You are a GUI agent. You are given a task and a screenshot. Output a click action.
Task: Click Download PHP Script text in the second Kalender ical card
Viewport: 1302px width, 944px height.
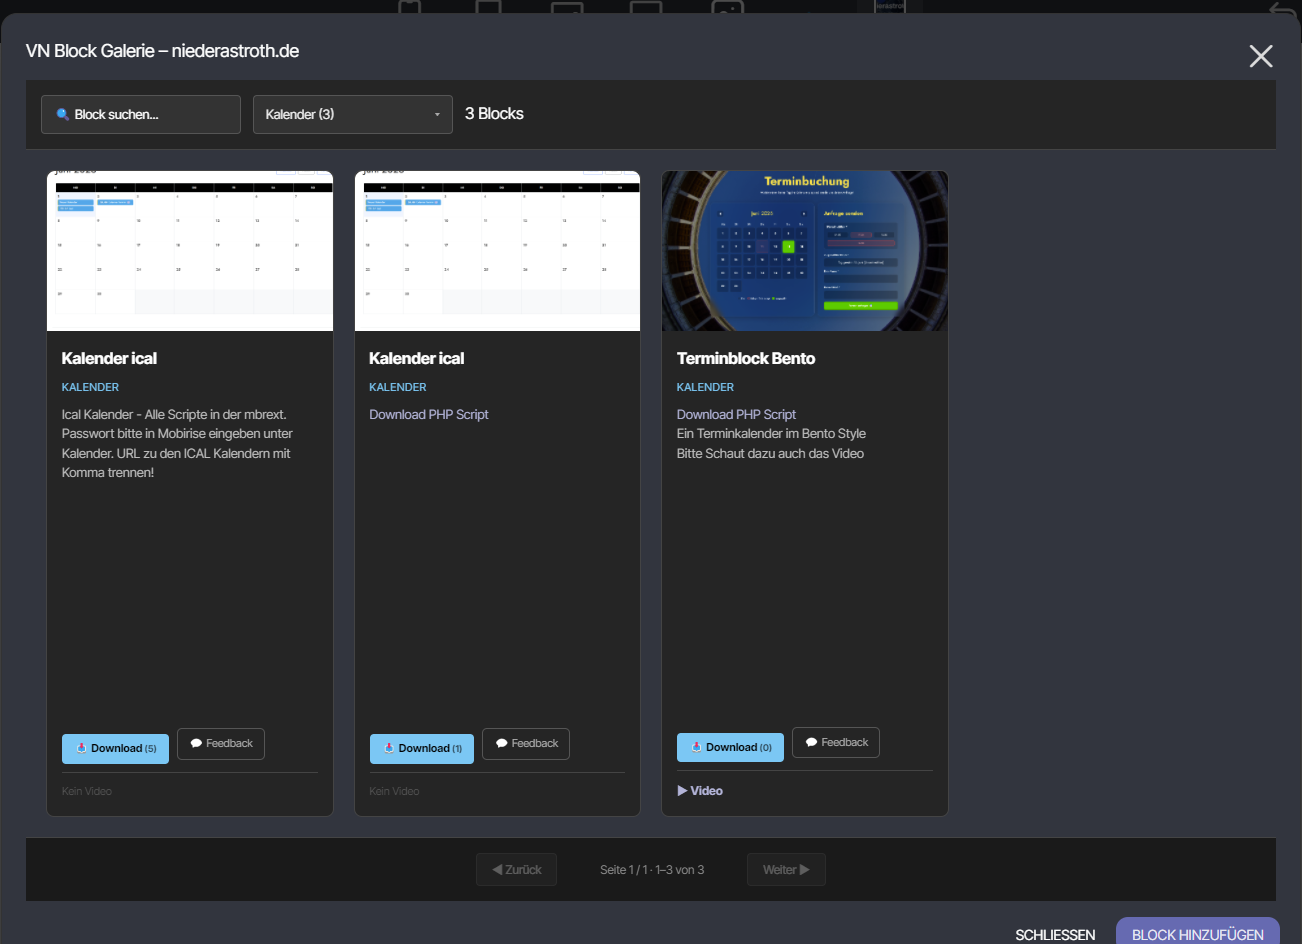click(x=429, y=414)
